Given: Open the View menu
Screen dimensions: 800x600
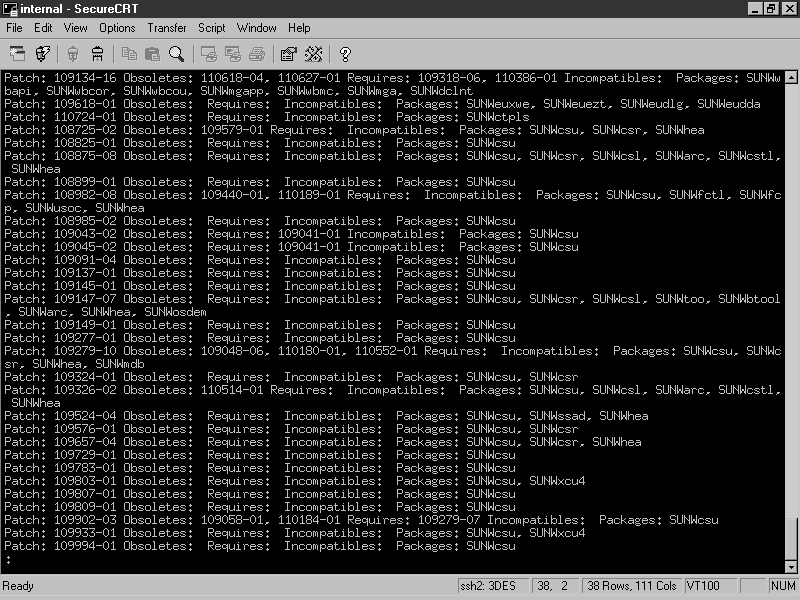Looking at the screenshot, I should (x=75, y=28).
